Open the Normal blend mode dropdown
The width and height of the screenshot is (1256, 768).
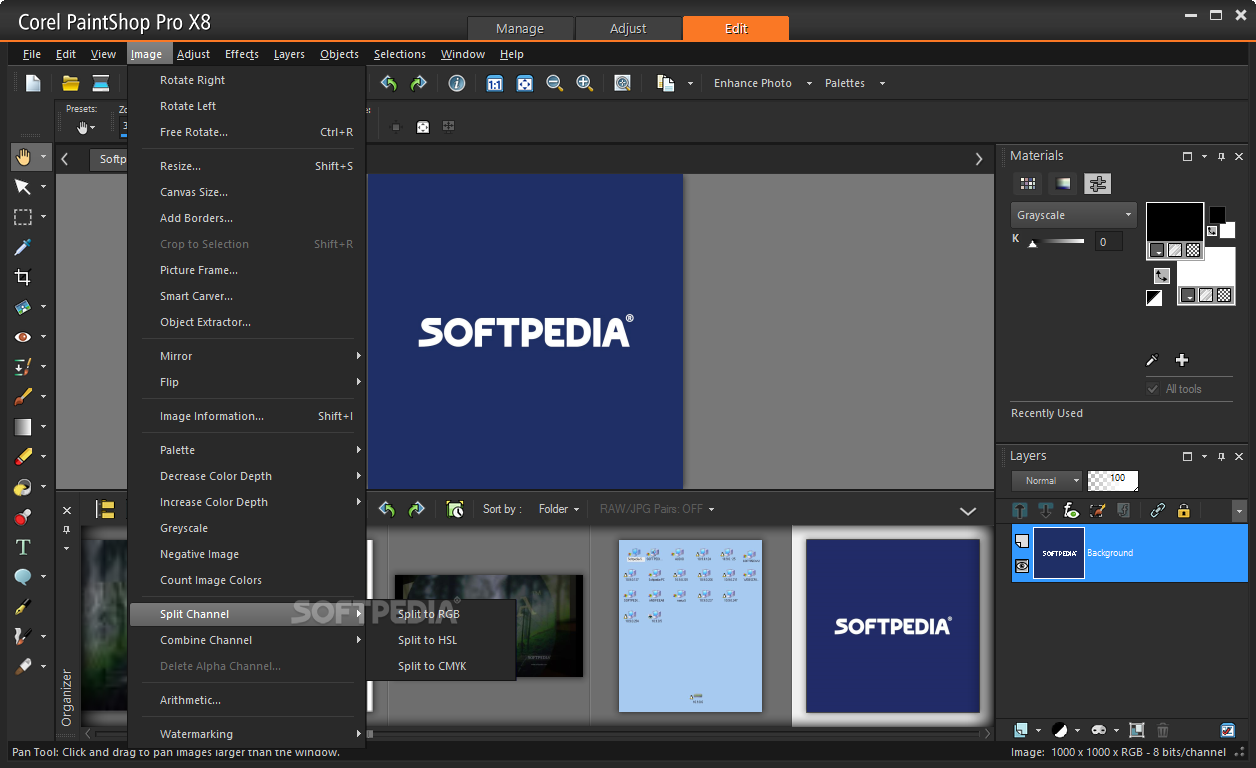click(1046, 481)
